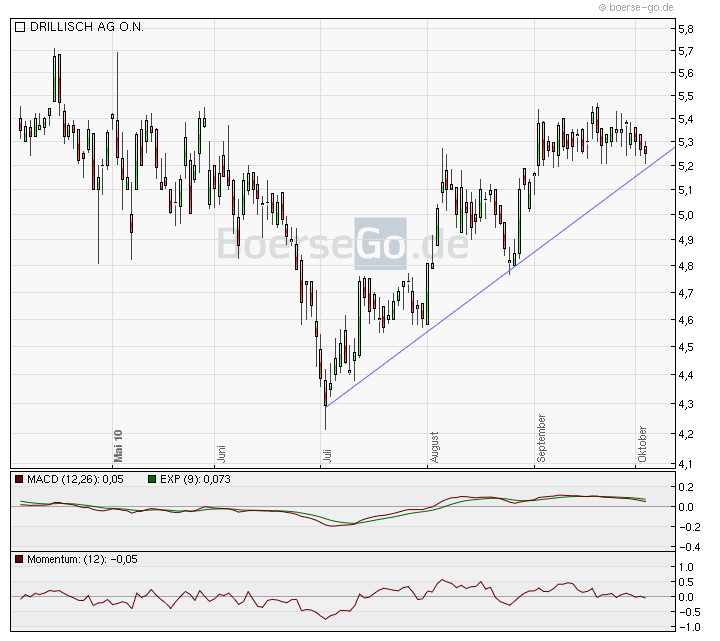Click the Momentum (12) red legend swatch
The height and width of the screenshot is (641, 720).
19,559
